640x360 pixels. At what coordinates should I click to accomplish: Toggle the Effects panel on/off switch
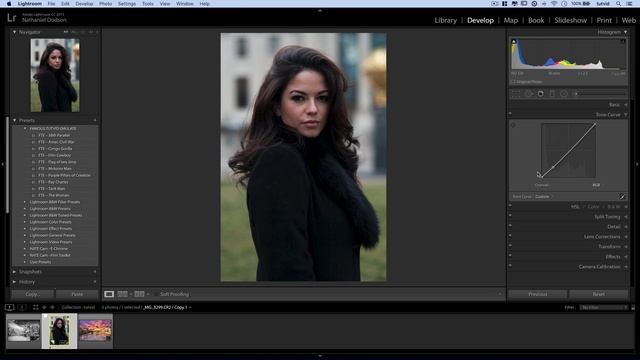coord(510,256)
